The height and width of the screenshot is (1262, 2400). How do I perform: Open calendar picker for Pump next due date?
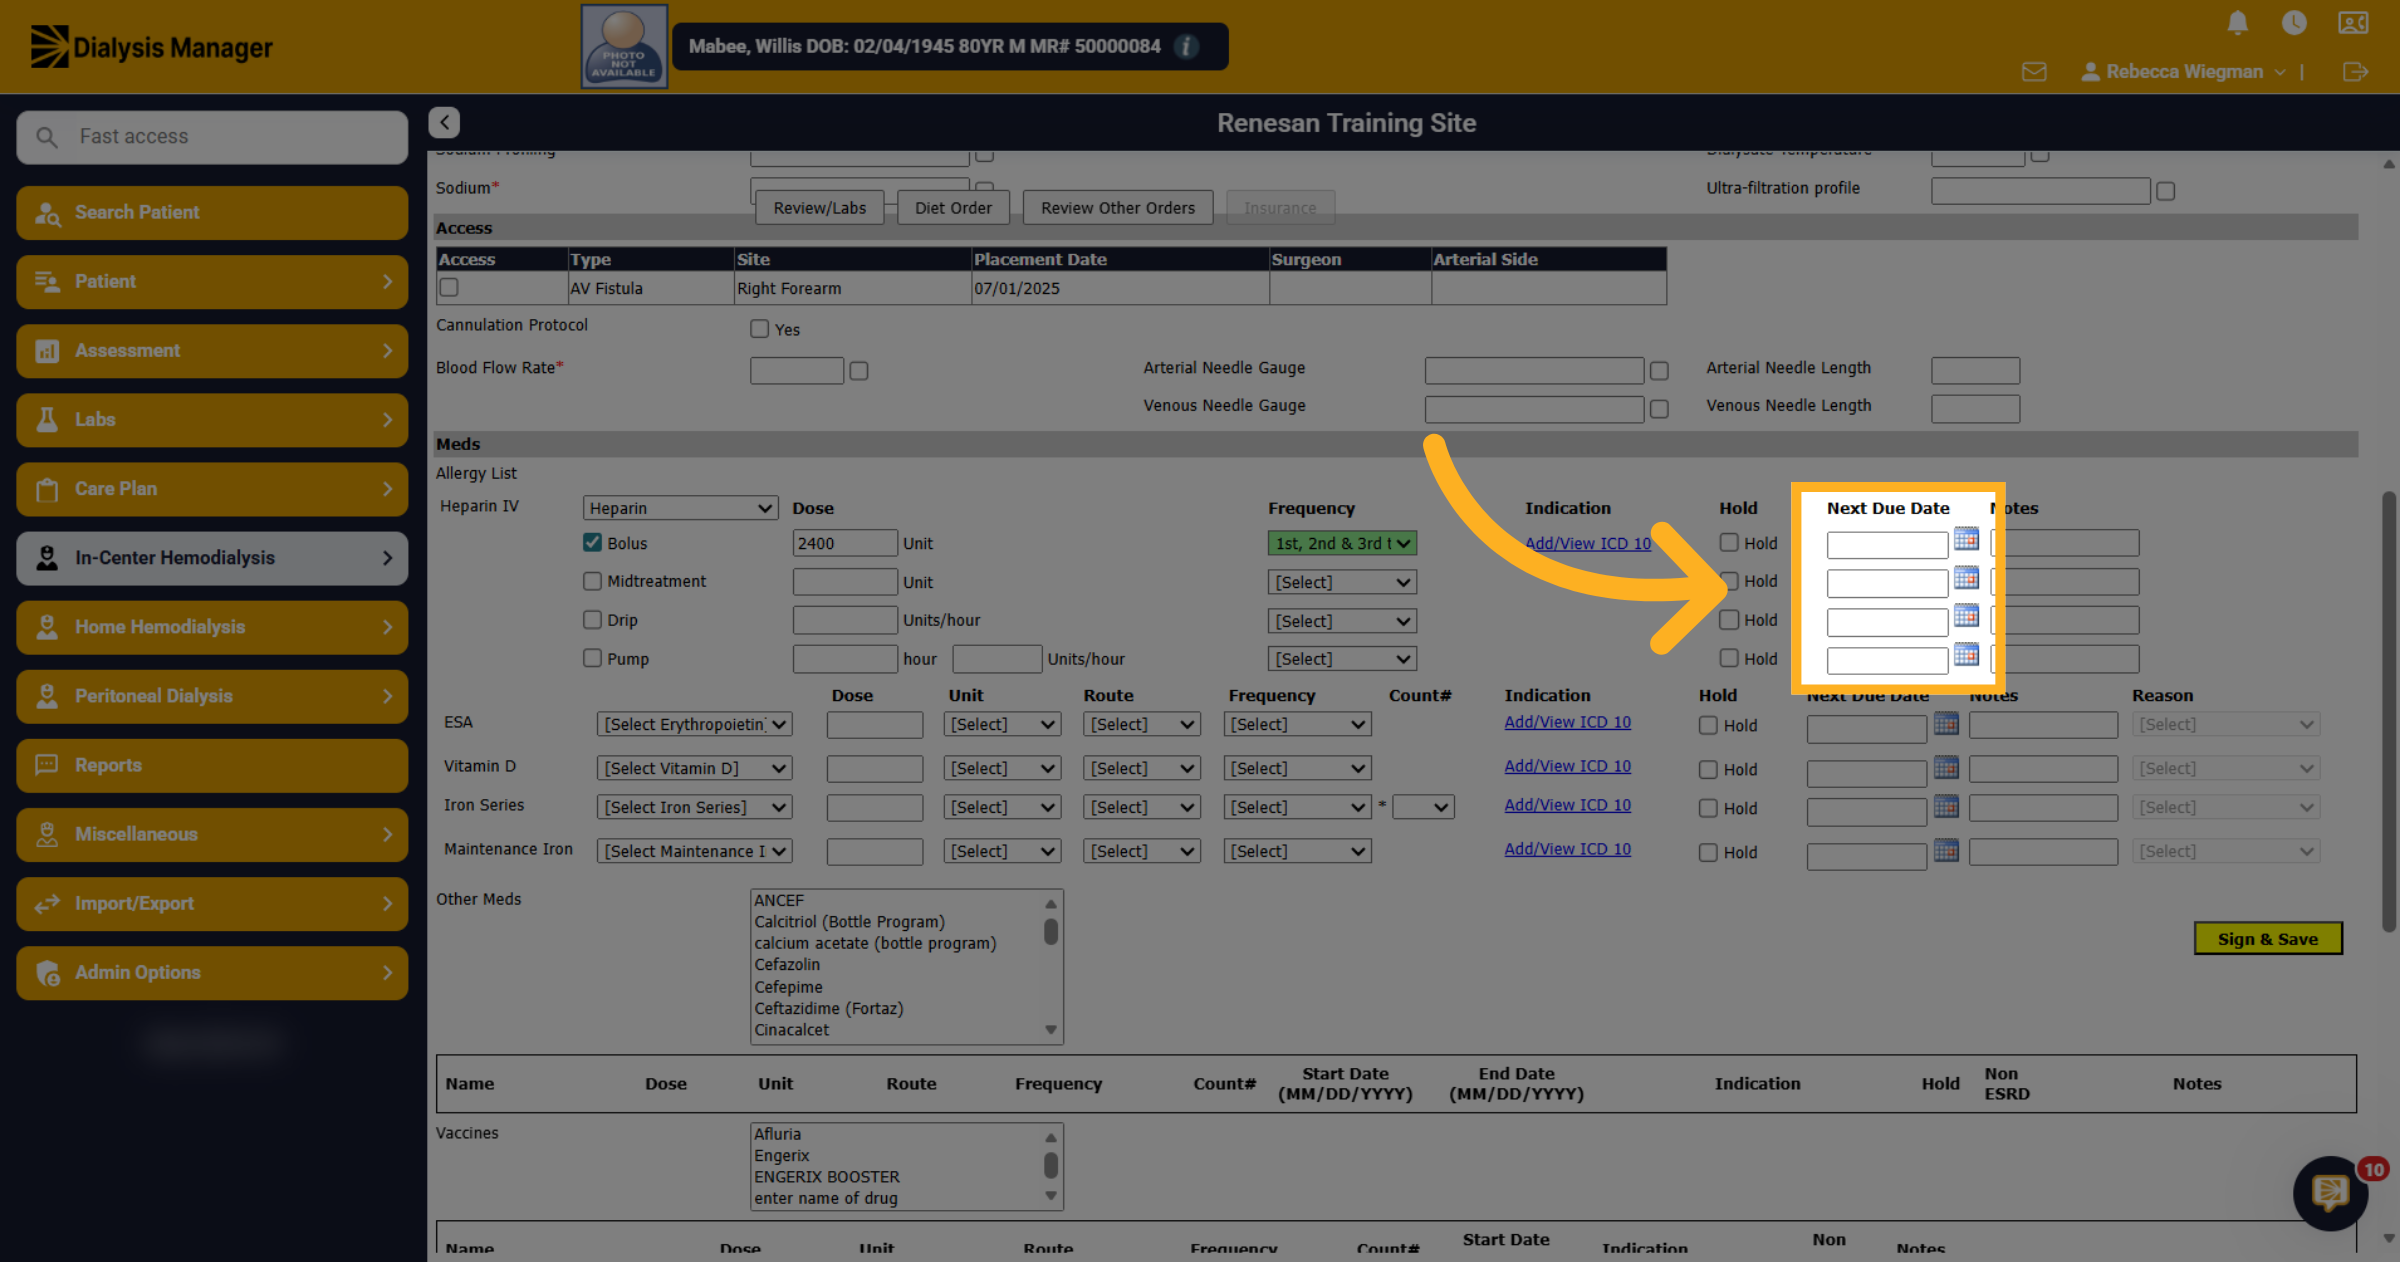pos(1966,655)
